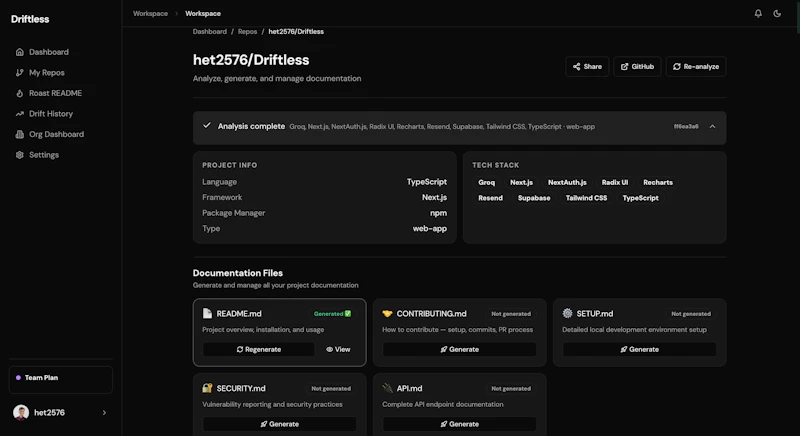Screen dimensions: 800x436
Task: Generate the SECURITY.md file
Action: click(280, 424)
